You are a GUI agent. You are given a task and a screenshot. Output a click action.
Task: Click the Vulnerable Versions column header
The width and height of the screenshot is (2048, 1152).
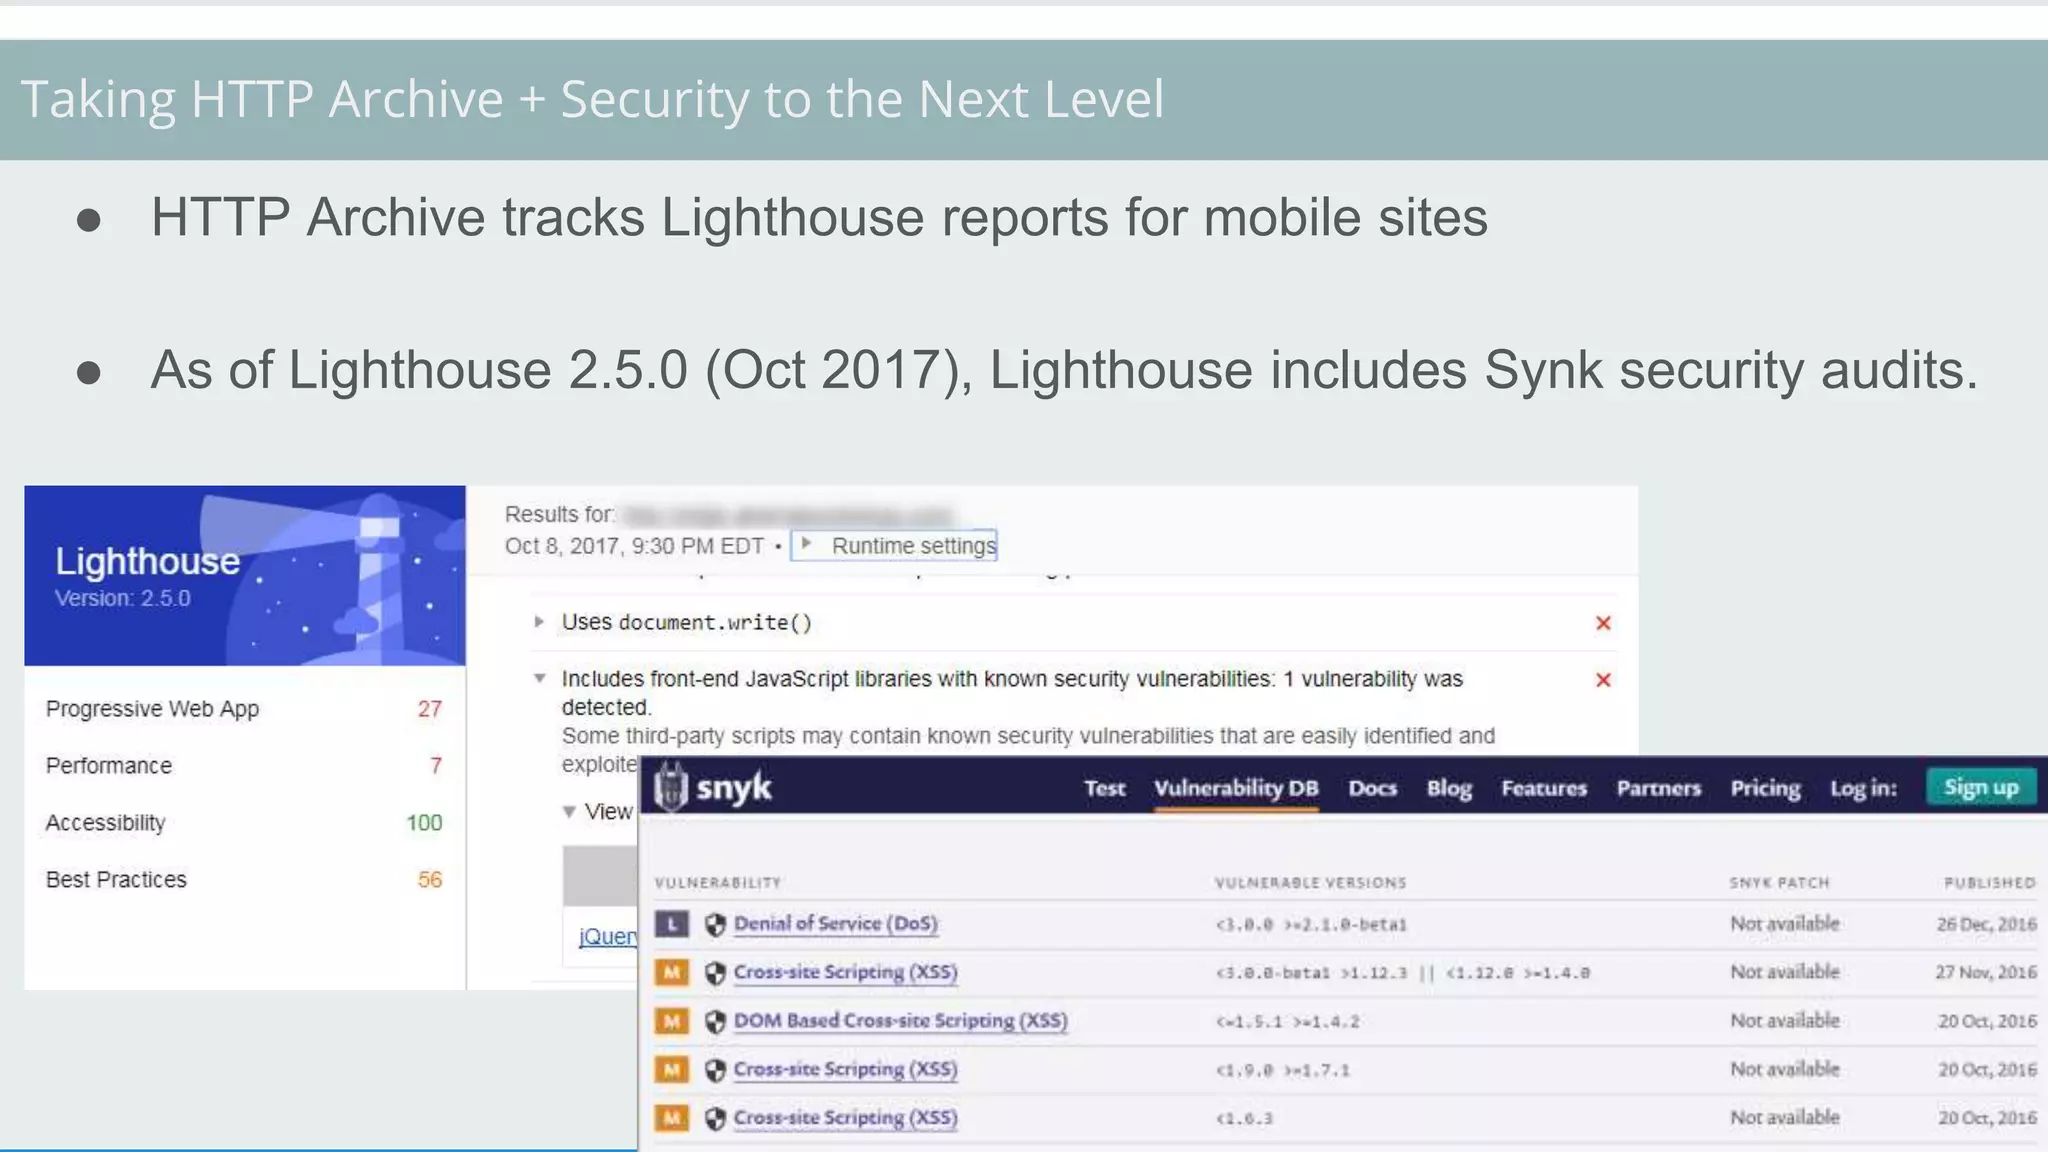1310,883
